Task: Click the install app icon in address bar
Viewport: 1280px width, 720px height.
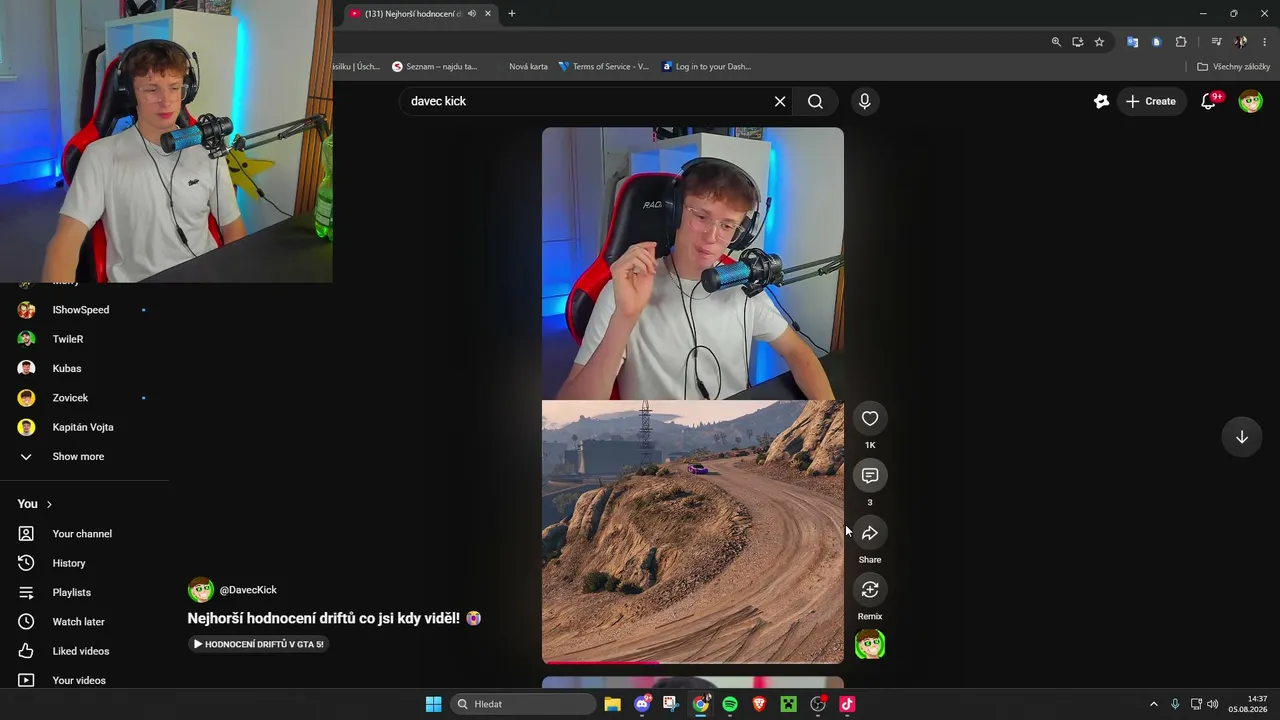Action: click(x=1078, y=42)
